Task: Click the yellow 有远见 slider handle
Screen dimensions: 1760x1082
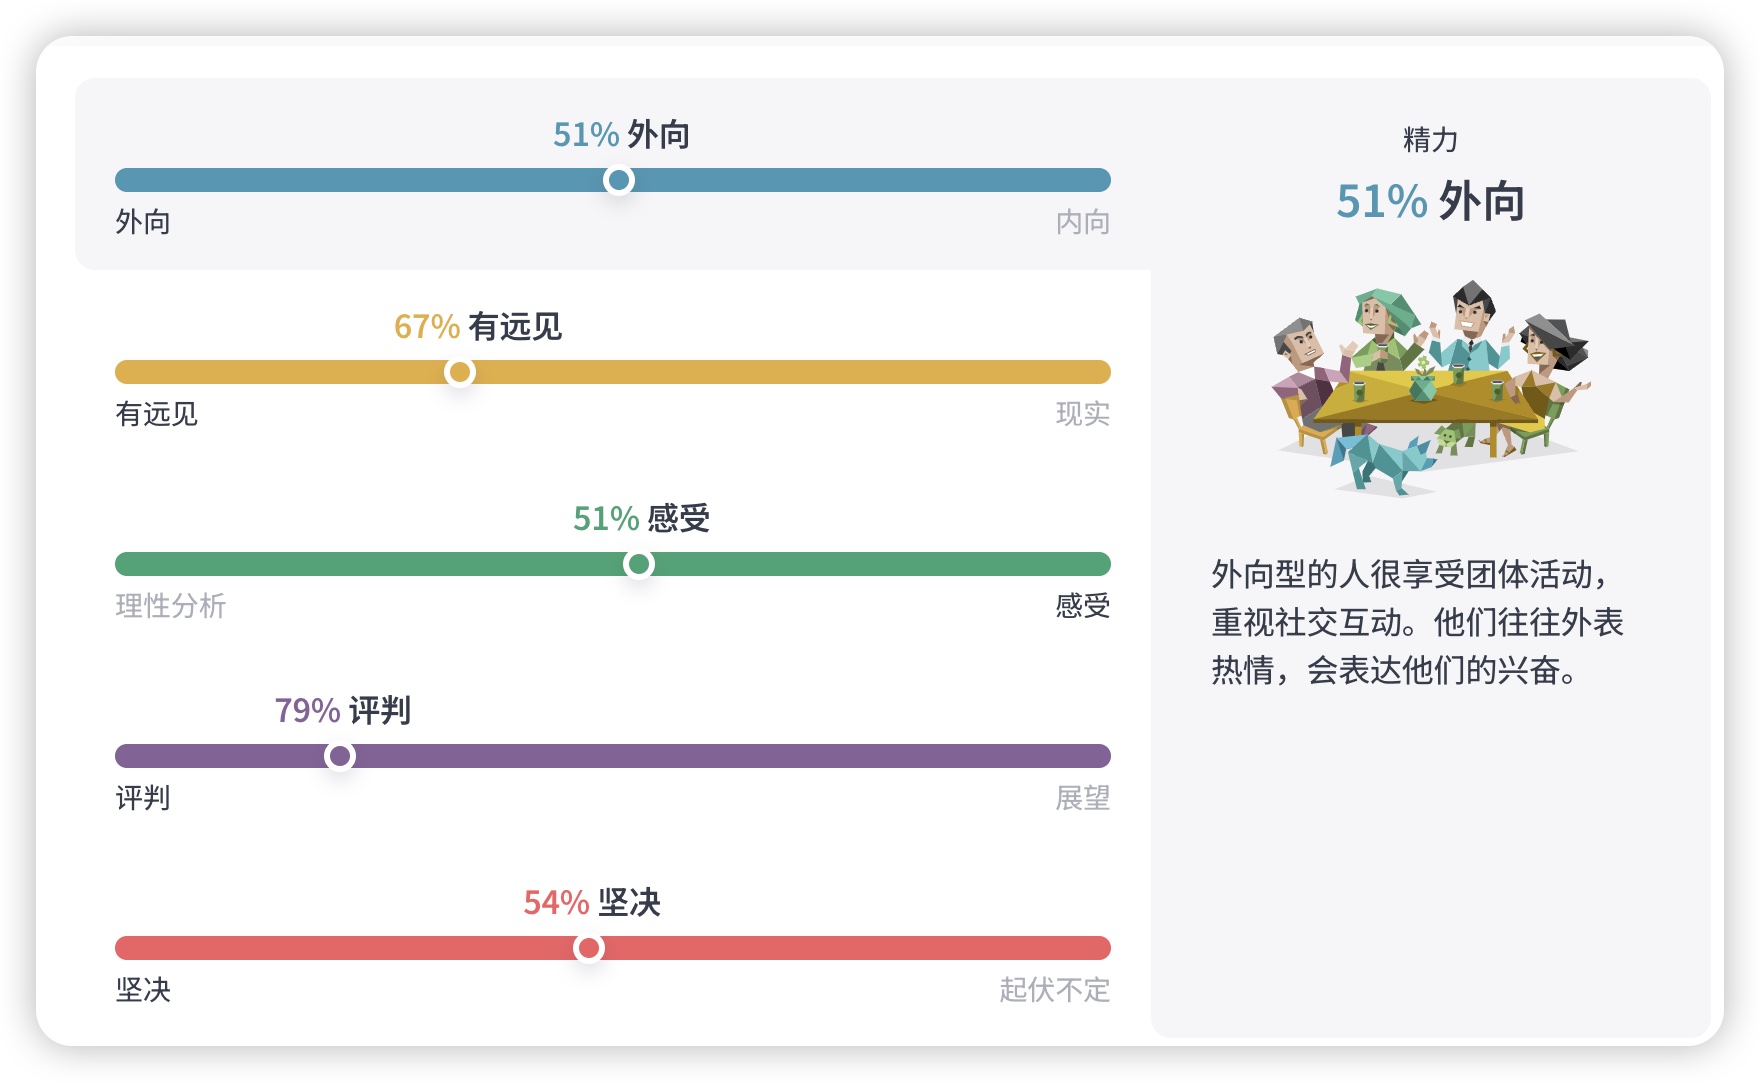Action: (x=460, y=372)
